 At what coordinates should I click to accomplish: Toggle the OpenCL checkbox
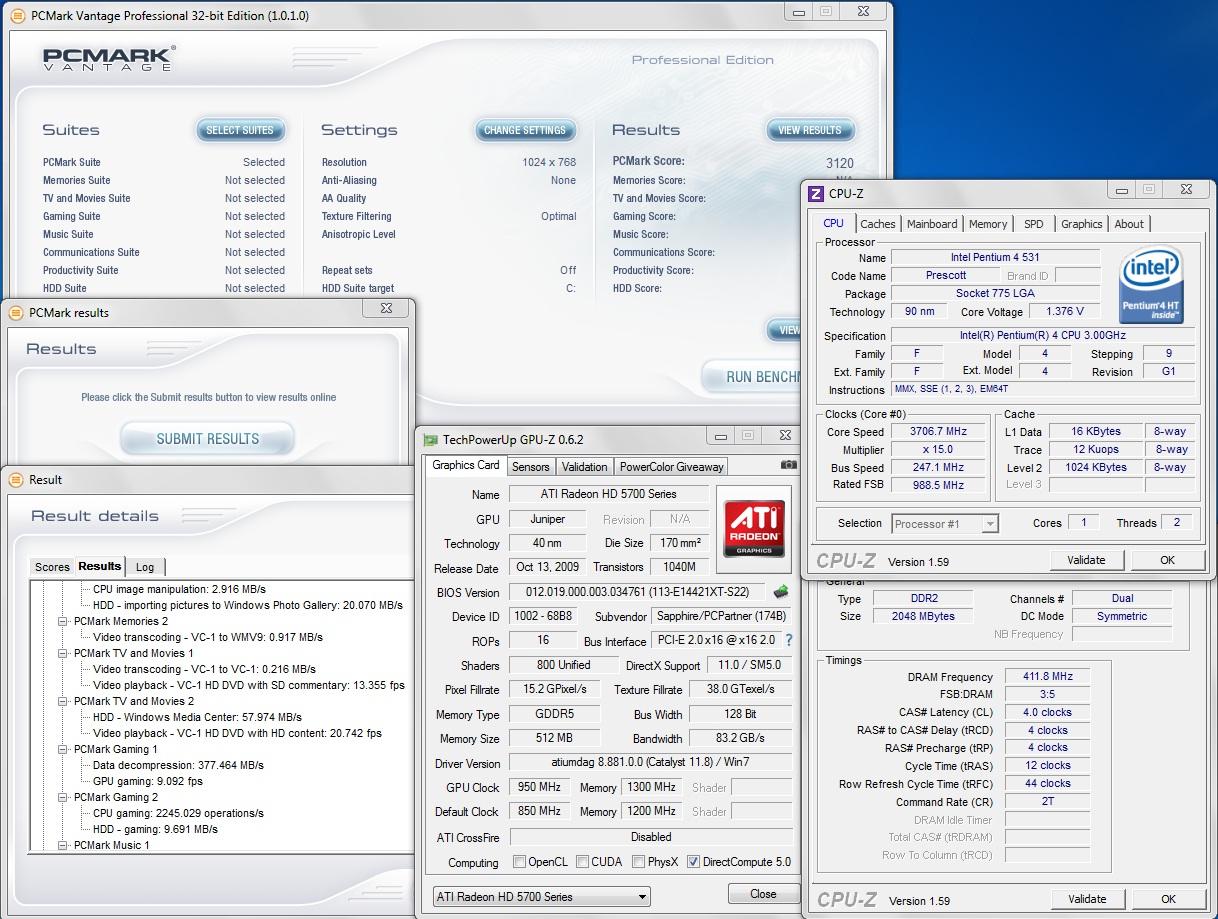coord(519,861)
